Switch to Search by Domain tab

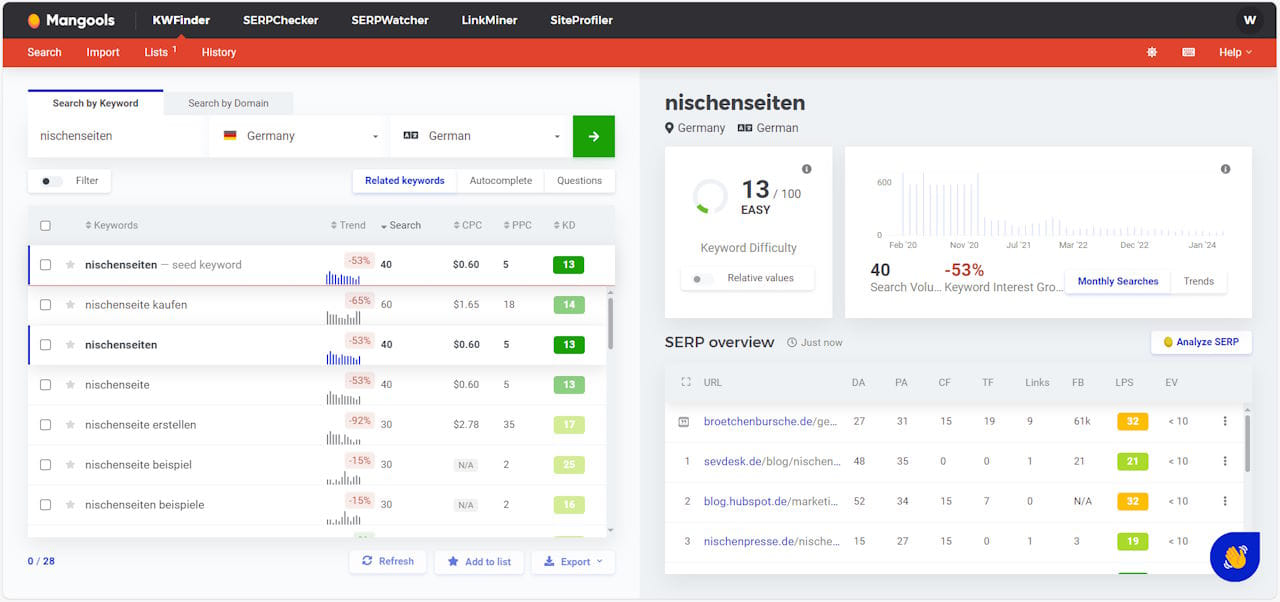pyautogui.click(x=228, y=103)
